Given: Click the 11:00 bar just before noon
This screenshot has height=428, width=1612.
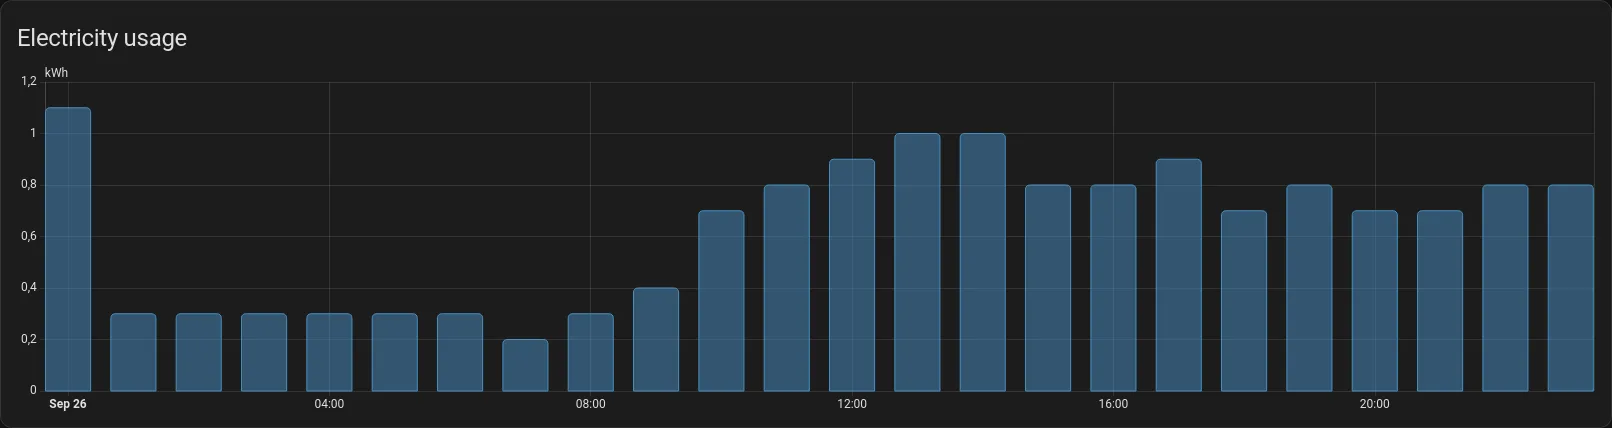Looking at the screenshot, I should 786,288.
